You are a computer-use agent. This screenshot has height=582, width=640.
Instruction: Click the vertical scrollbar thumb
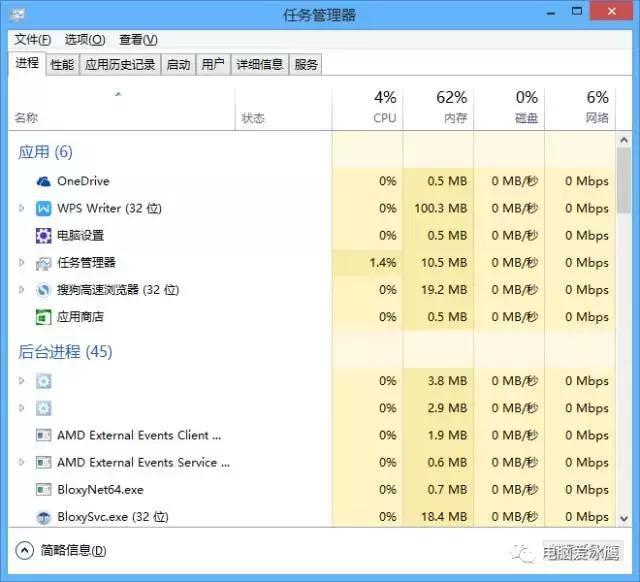coord(624,181)
